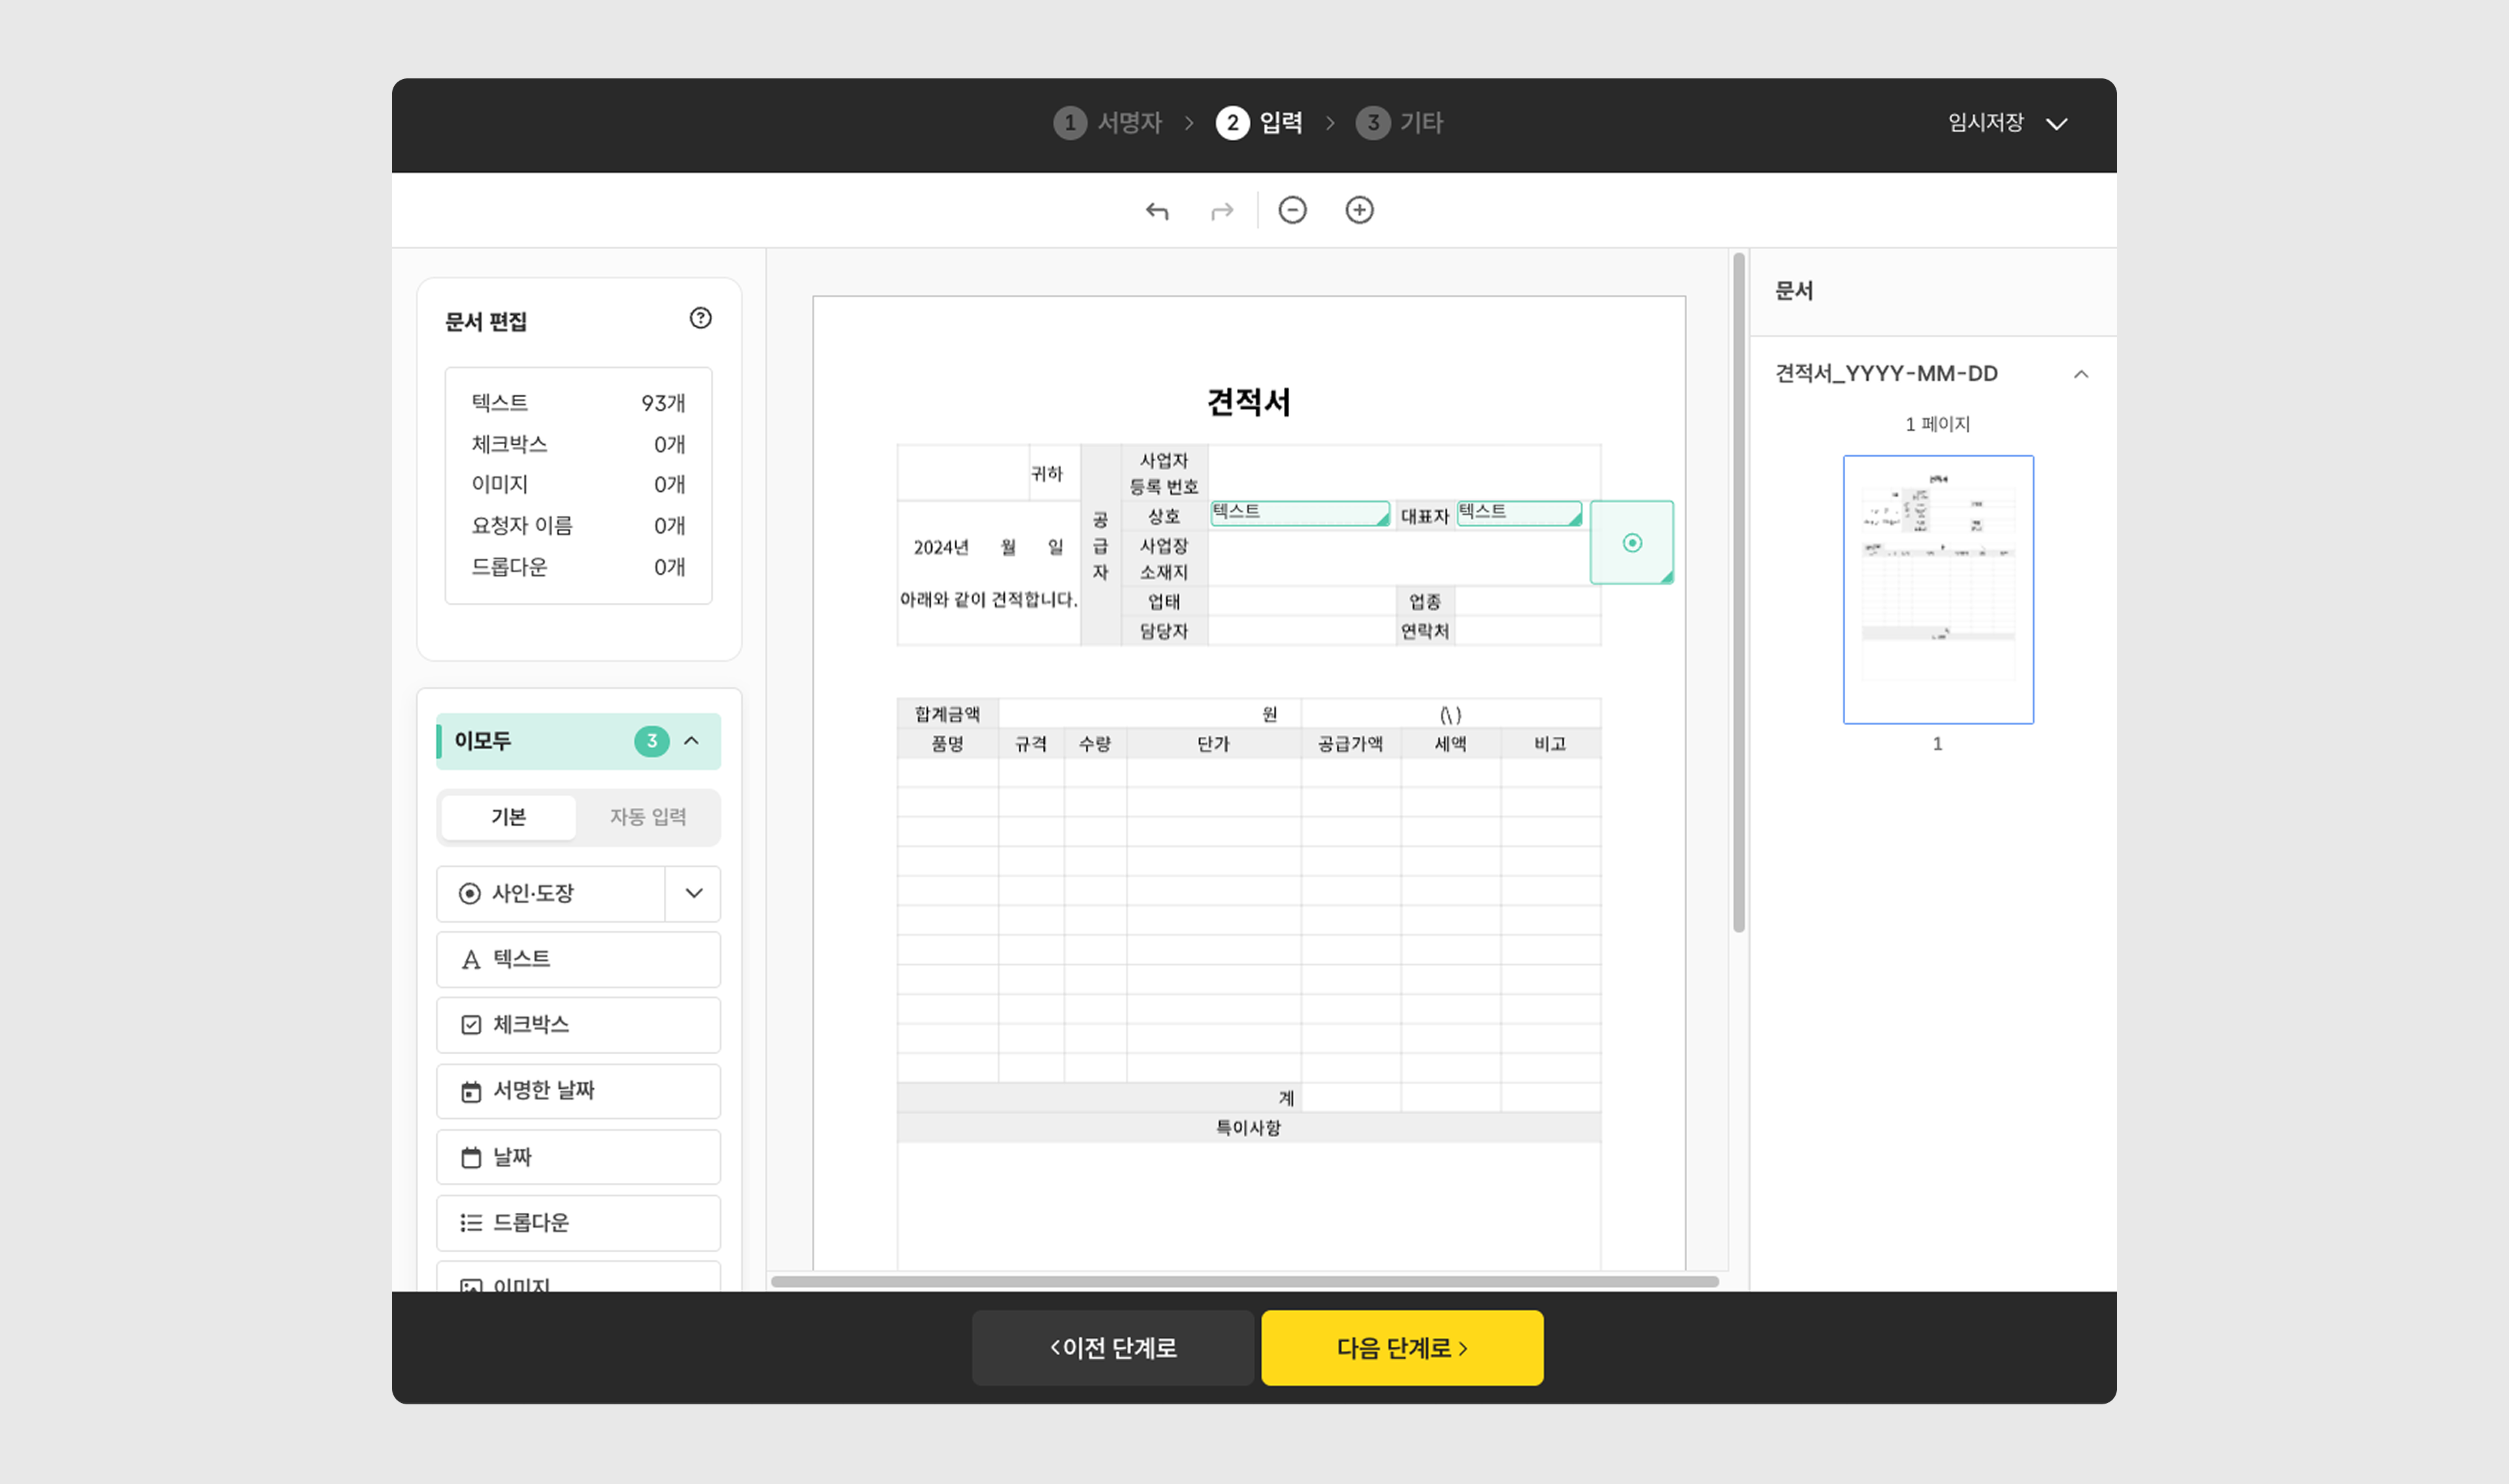
Task: Collapse the 이모두 signer section
Action: pyautogui.click(x=691, y=741)
